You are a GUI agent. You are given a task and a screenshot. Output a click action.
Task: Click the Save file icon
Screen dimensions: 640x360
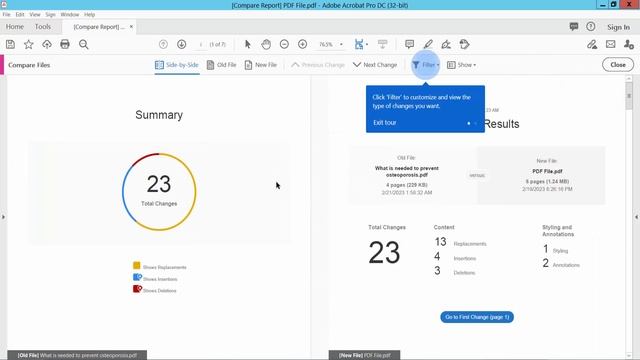pyautogui.click(x=10, y=44)
